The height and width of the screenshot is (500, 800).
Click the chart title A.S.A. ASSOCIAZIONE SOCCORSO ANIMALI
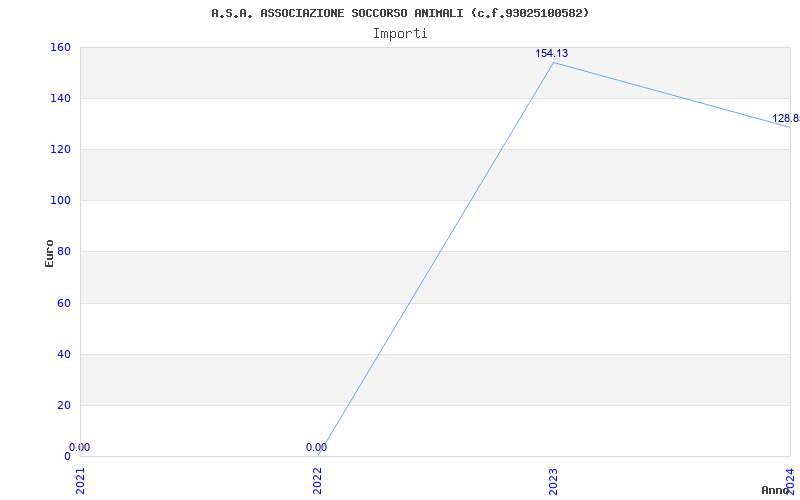point(400,13)
